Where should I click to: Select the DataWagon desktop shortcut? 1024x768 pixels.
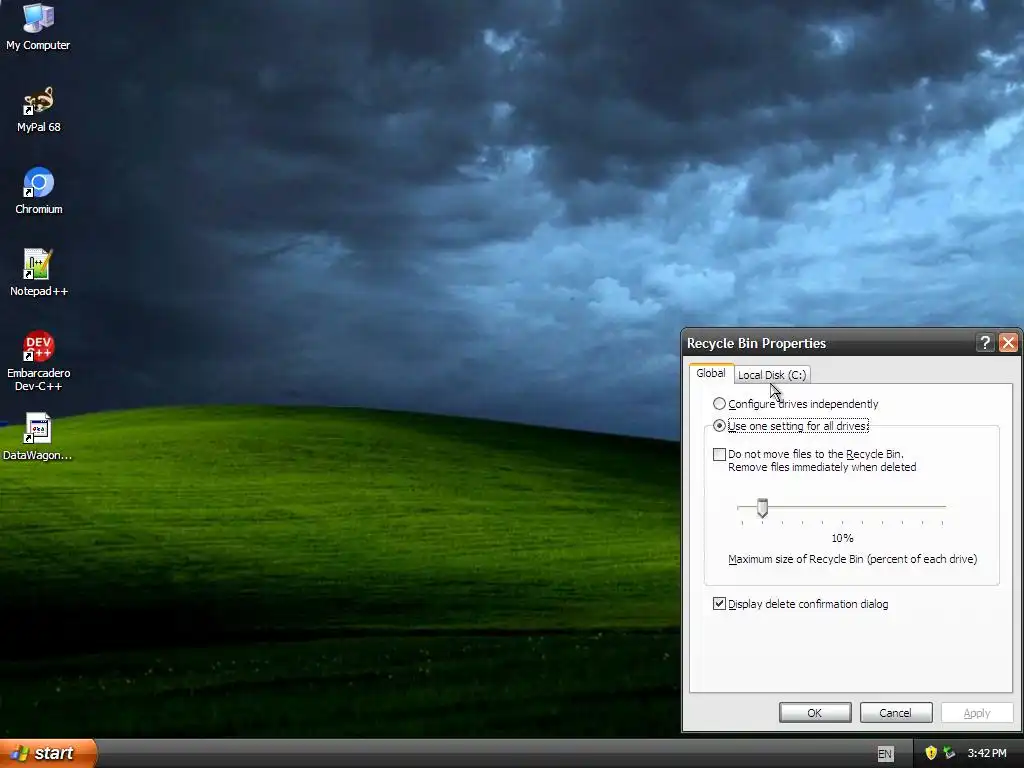tap(38, 436)
